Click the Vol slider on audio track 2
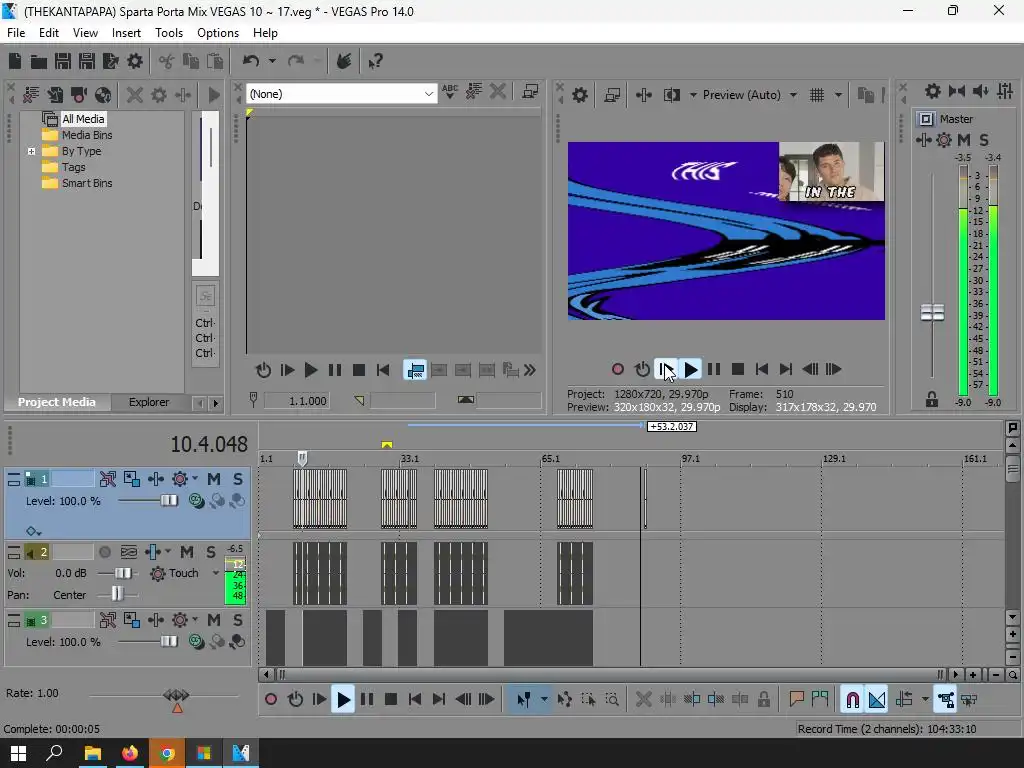The width and height of the screenshot is (1024, 768). (122, 573)
